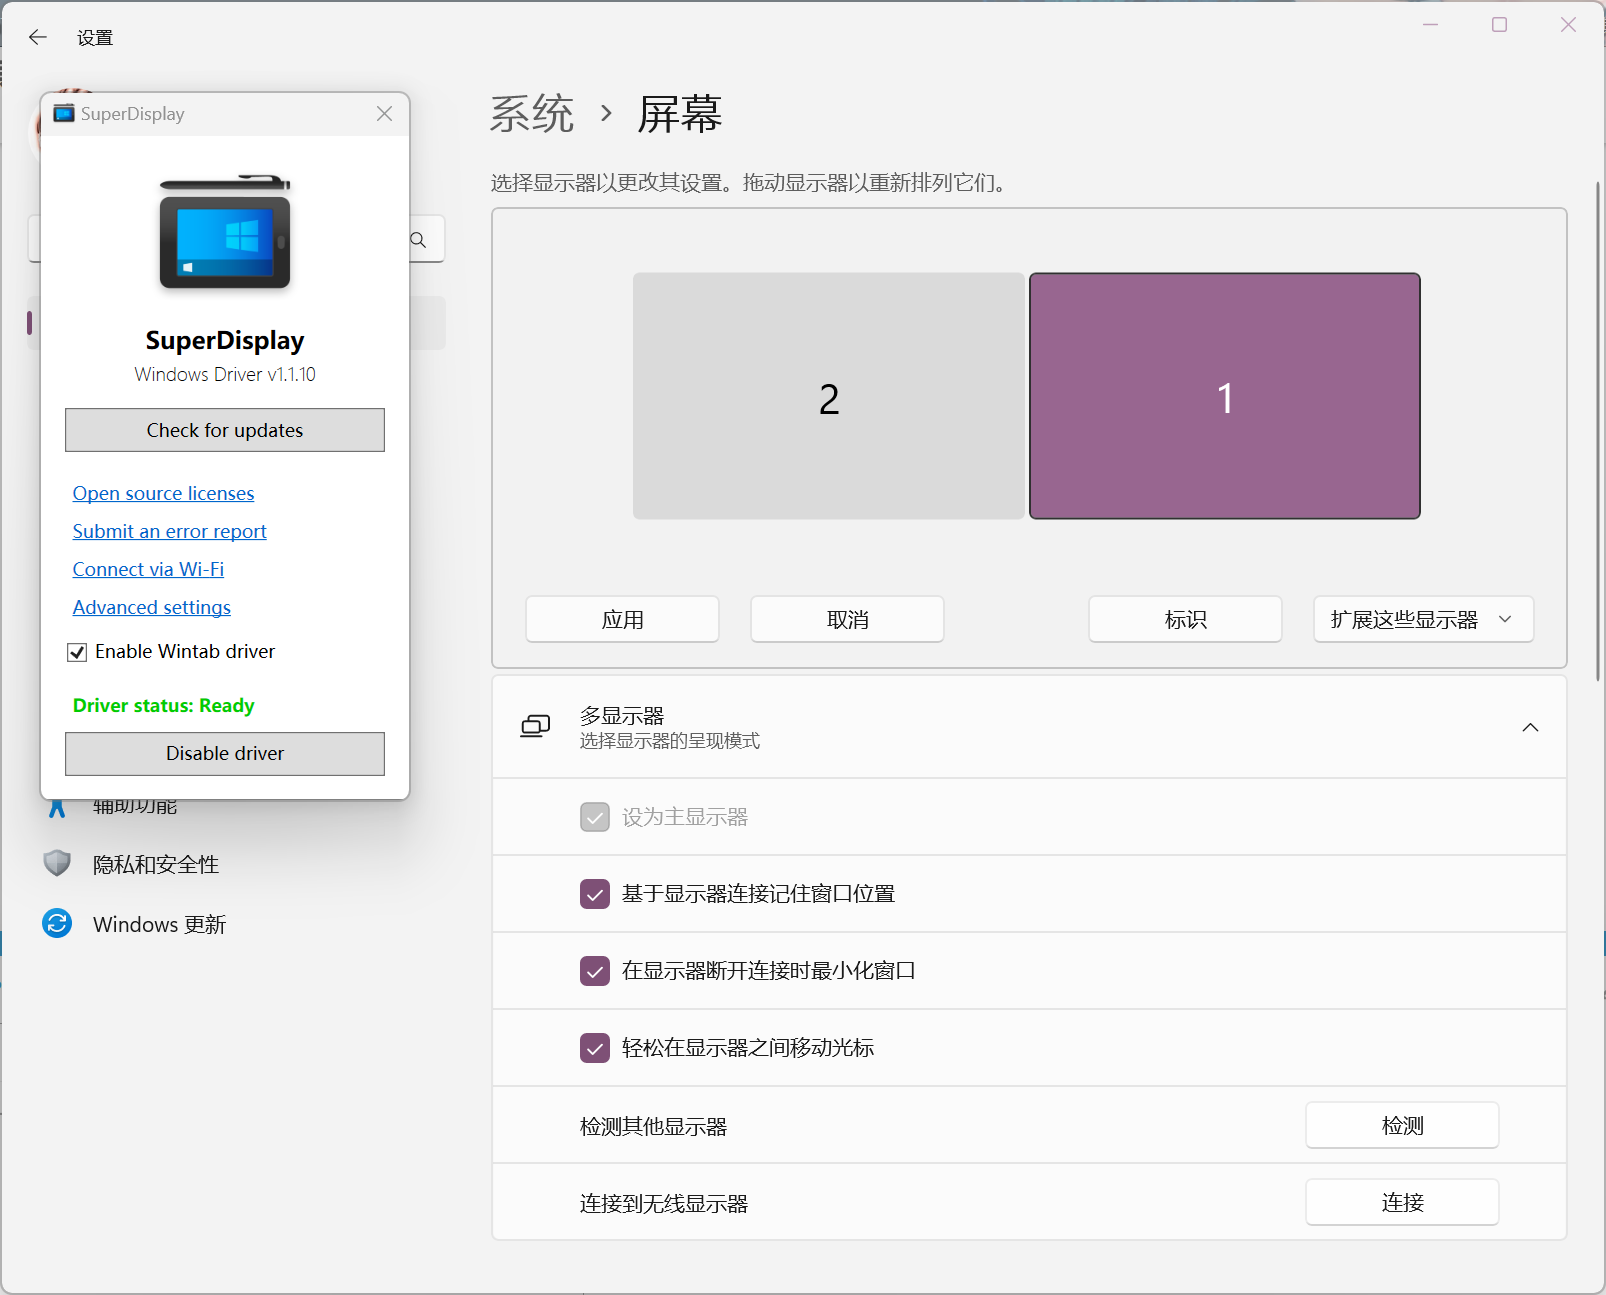This screenshot has width=1606, height=1295.
Task: Toggle Enable Wintab driver checkbox
Action: [78, 653]
